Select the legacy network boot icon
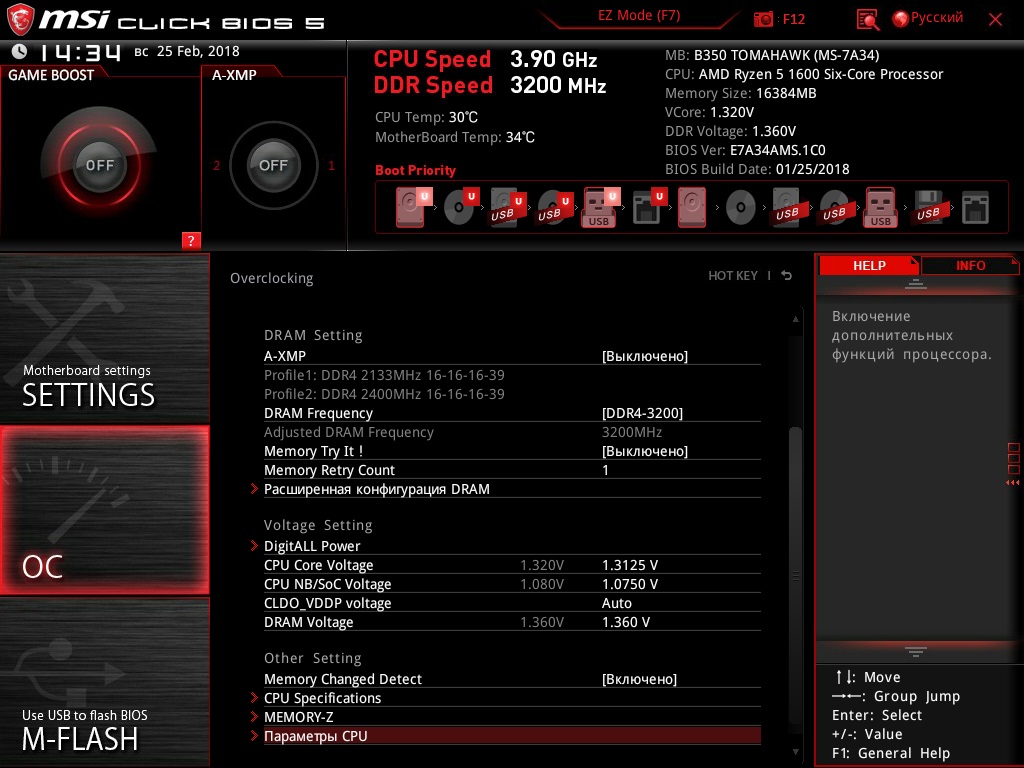This screenshot has height=768, width=1024. click(976, 208)
